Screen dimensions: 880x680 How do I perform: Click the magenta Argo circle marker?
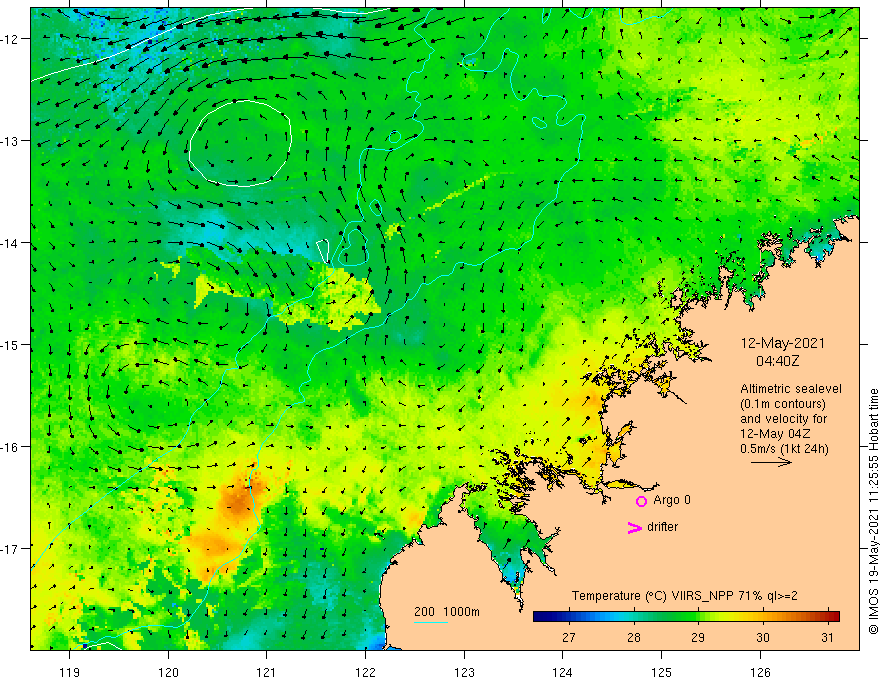641,501
